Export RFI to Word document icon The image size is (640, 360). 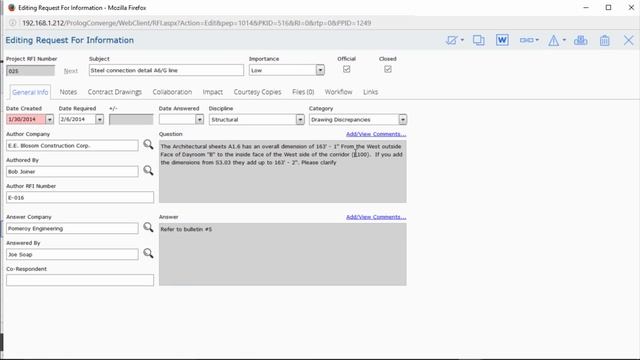(502, 40)
